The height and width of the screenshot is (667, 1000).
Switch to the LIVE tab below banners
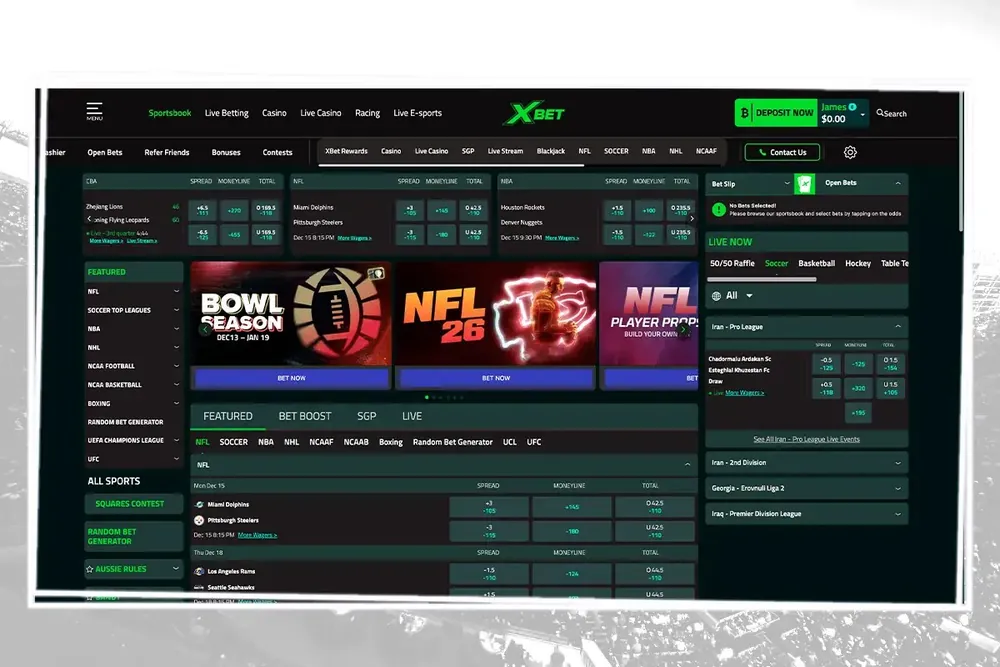click(x=412, y=416)
